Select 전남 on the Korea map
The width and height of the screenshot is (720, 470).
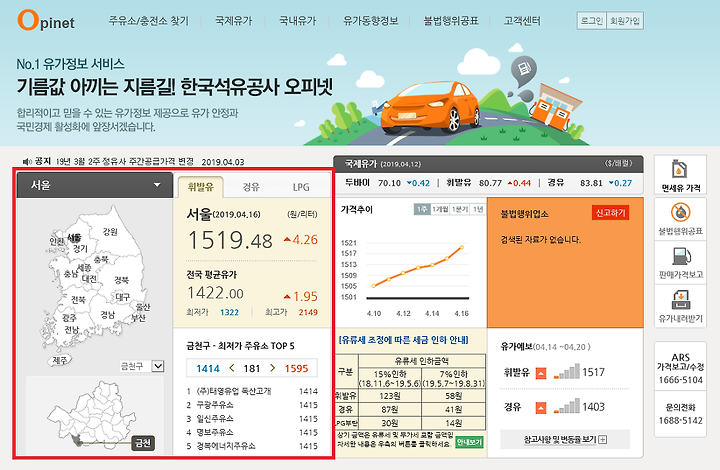(72, 330)
